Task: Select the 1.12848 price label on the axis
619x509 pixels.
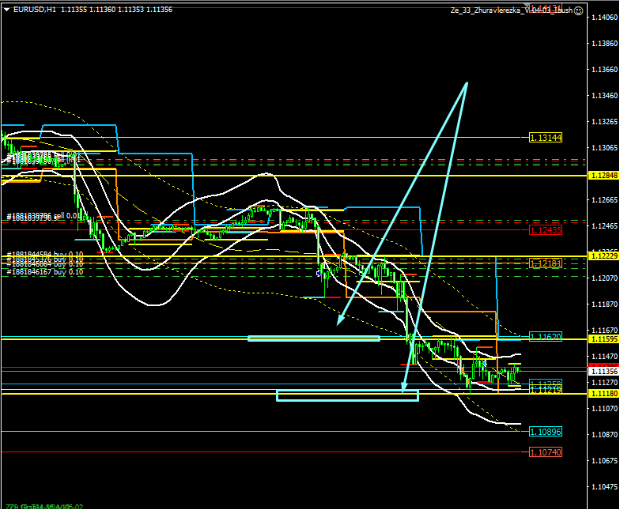Action: pyautogui.click(x=603, y=176)
